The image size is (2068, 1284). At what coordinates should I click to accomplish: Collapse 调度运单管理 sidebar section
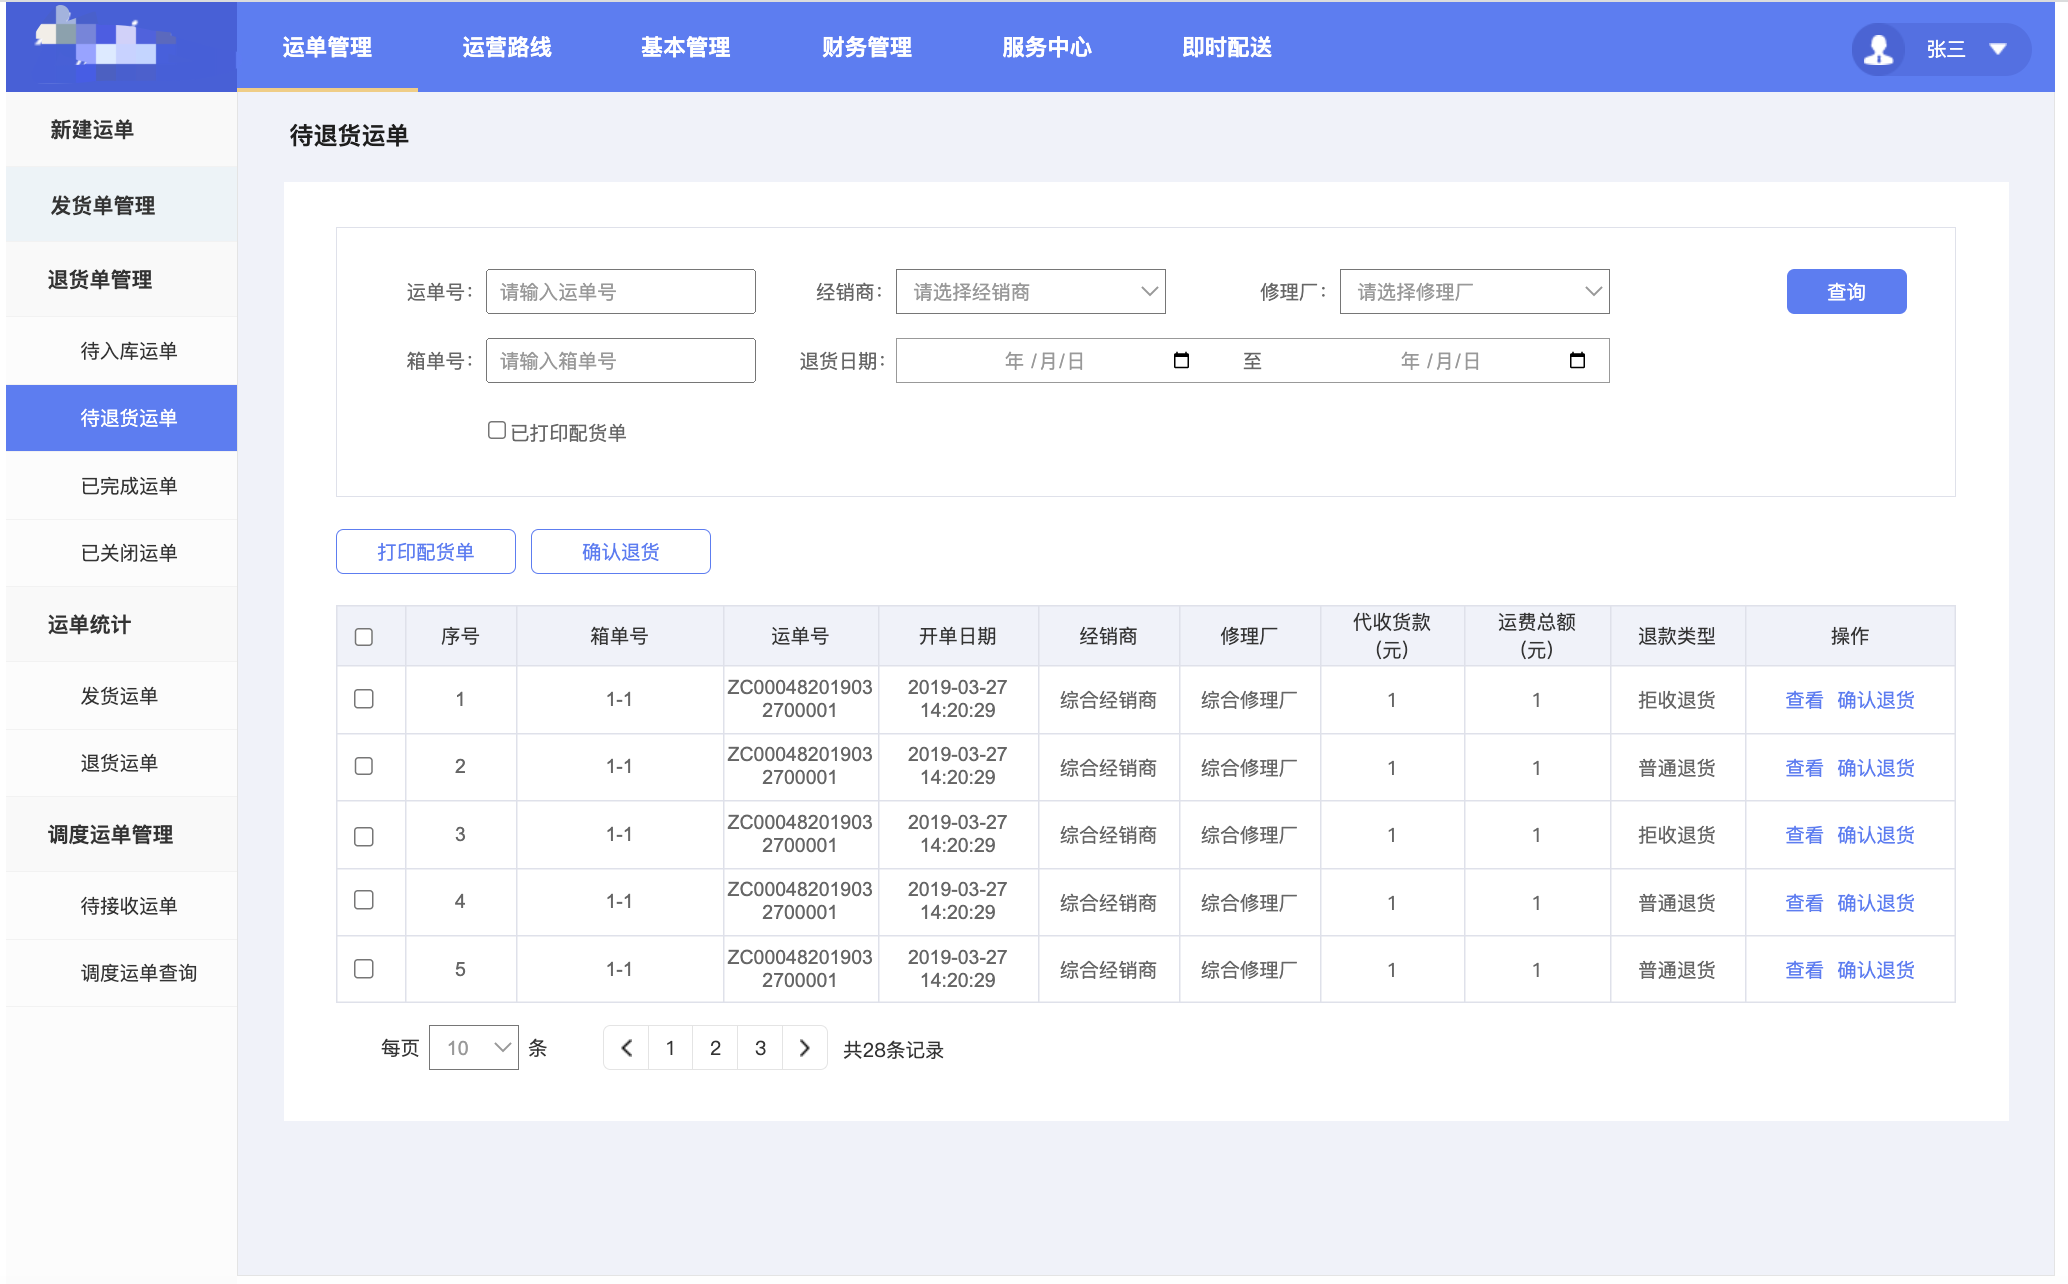(x=122, y=835)
